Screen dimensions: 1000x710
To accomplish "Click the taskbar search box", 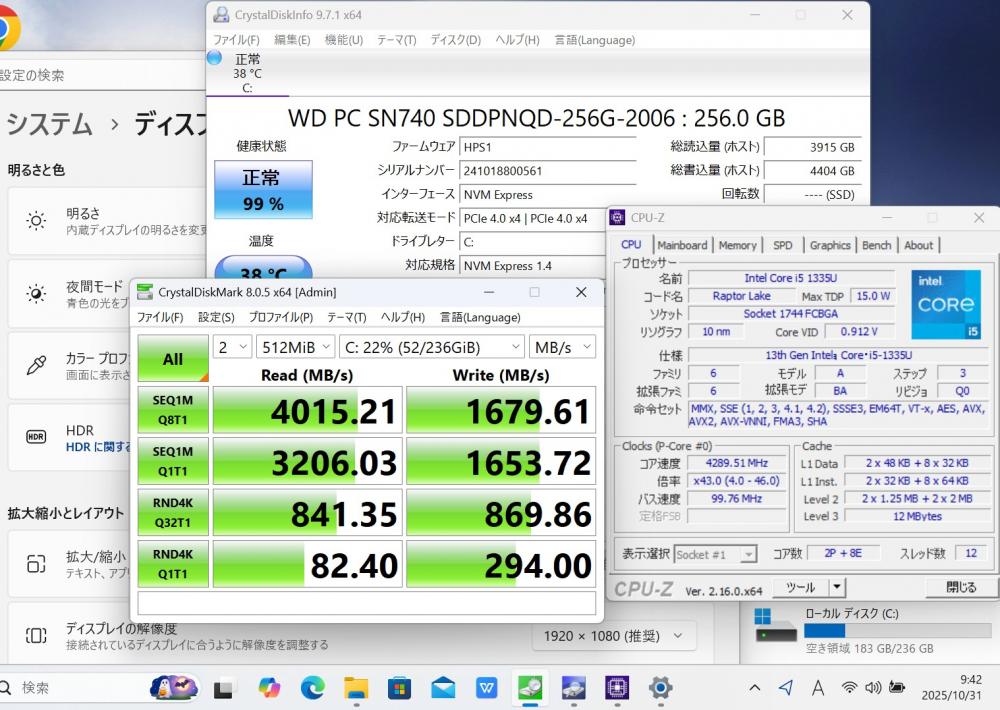I will point(70,688).
